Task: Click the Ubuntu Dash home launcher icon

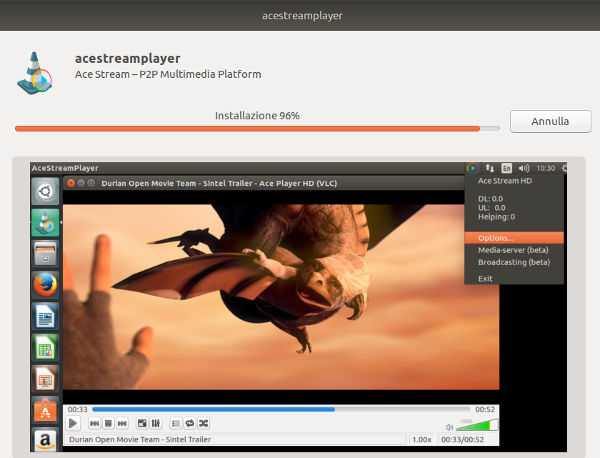Action: [x=45, y=191]
